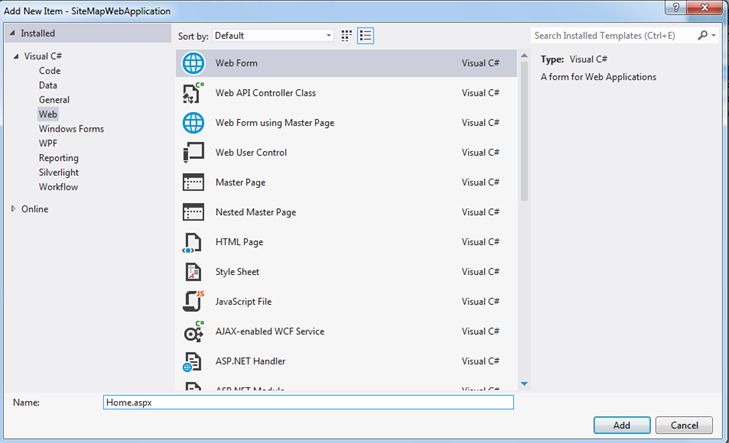Collapse the Visual C# tree node
This screenshot has width=729, height=443.
click(x=16, y=56)
